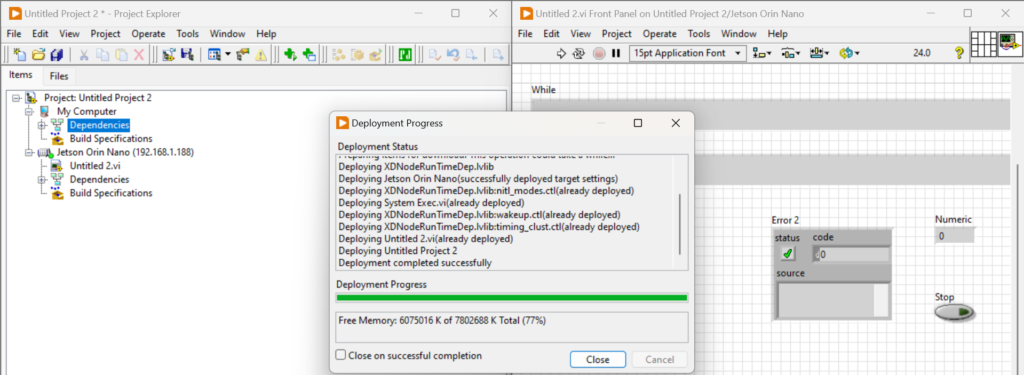Click the Run Continuously icon
The image size is (1024, 375).
coord(578,54)
